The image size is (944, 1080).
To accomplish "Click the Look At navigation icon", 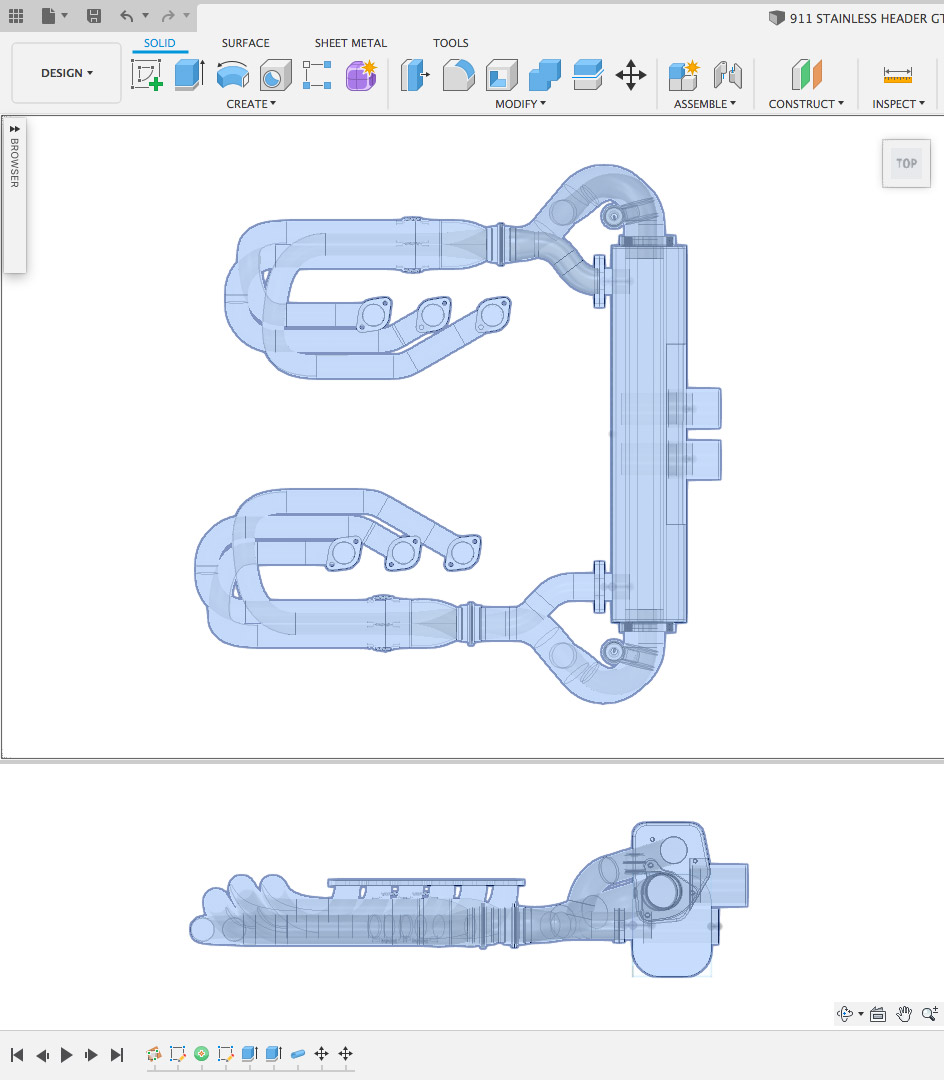I will [878, 1014].
